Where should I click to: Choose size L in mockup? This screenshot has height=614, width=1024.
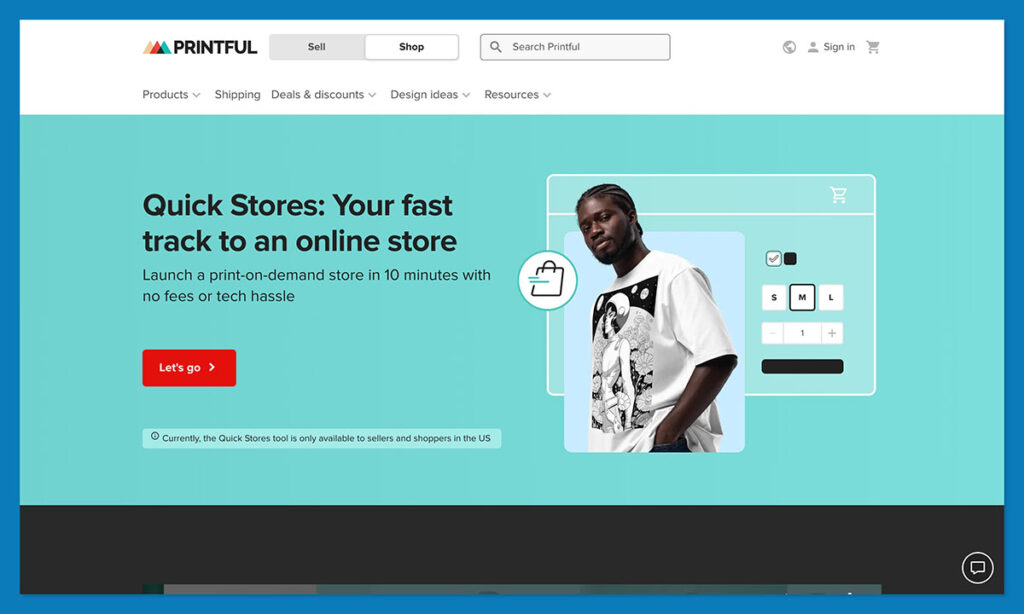click(831, 297)
